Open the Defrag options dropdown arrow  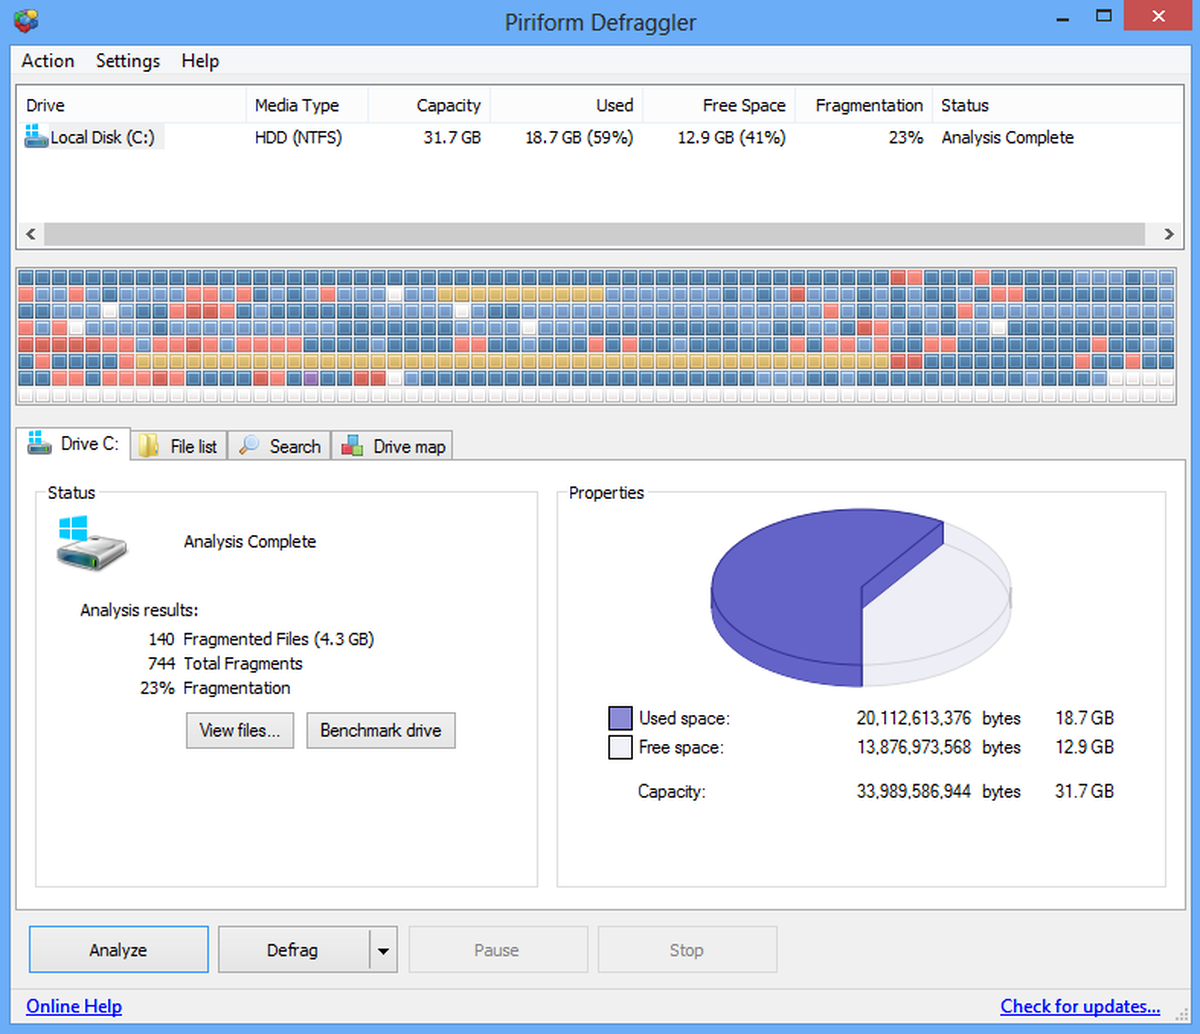382,949
